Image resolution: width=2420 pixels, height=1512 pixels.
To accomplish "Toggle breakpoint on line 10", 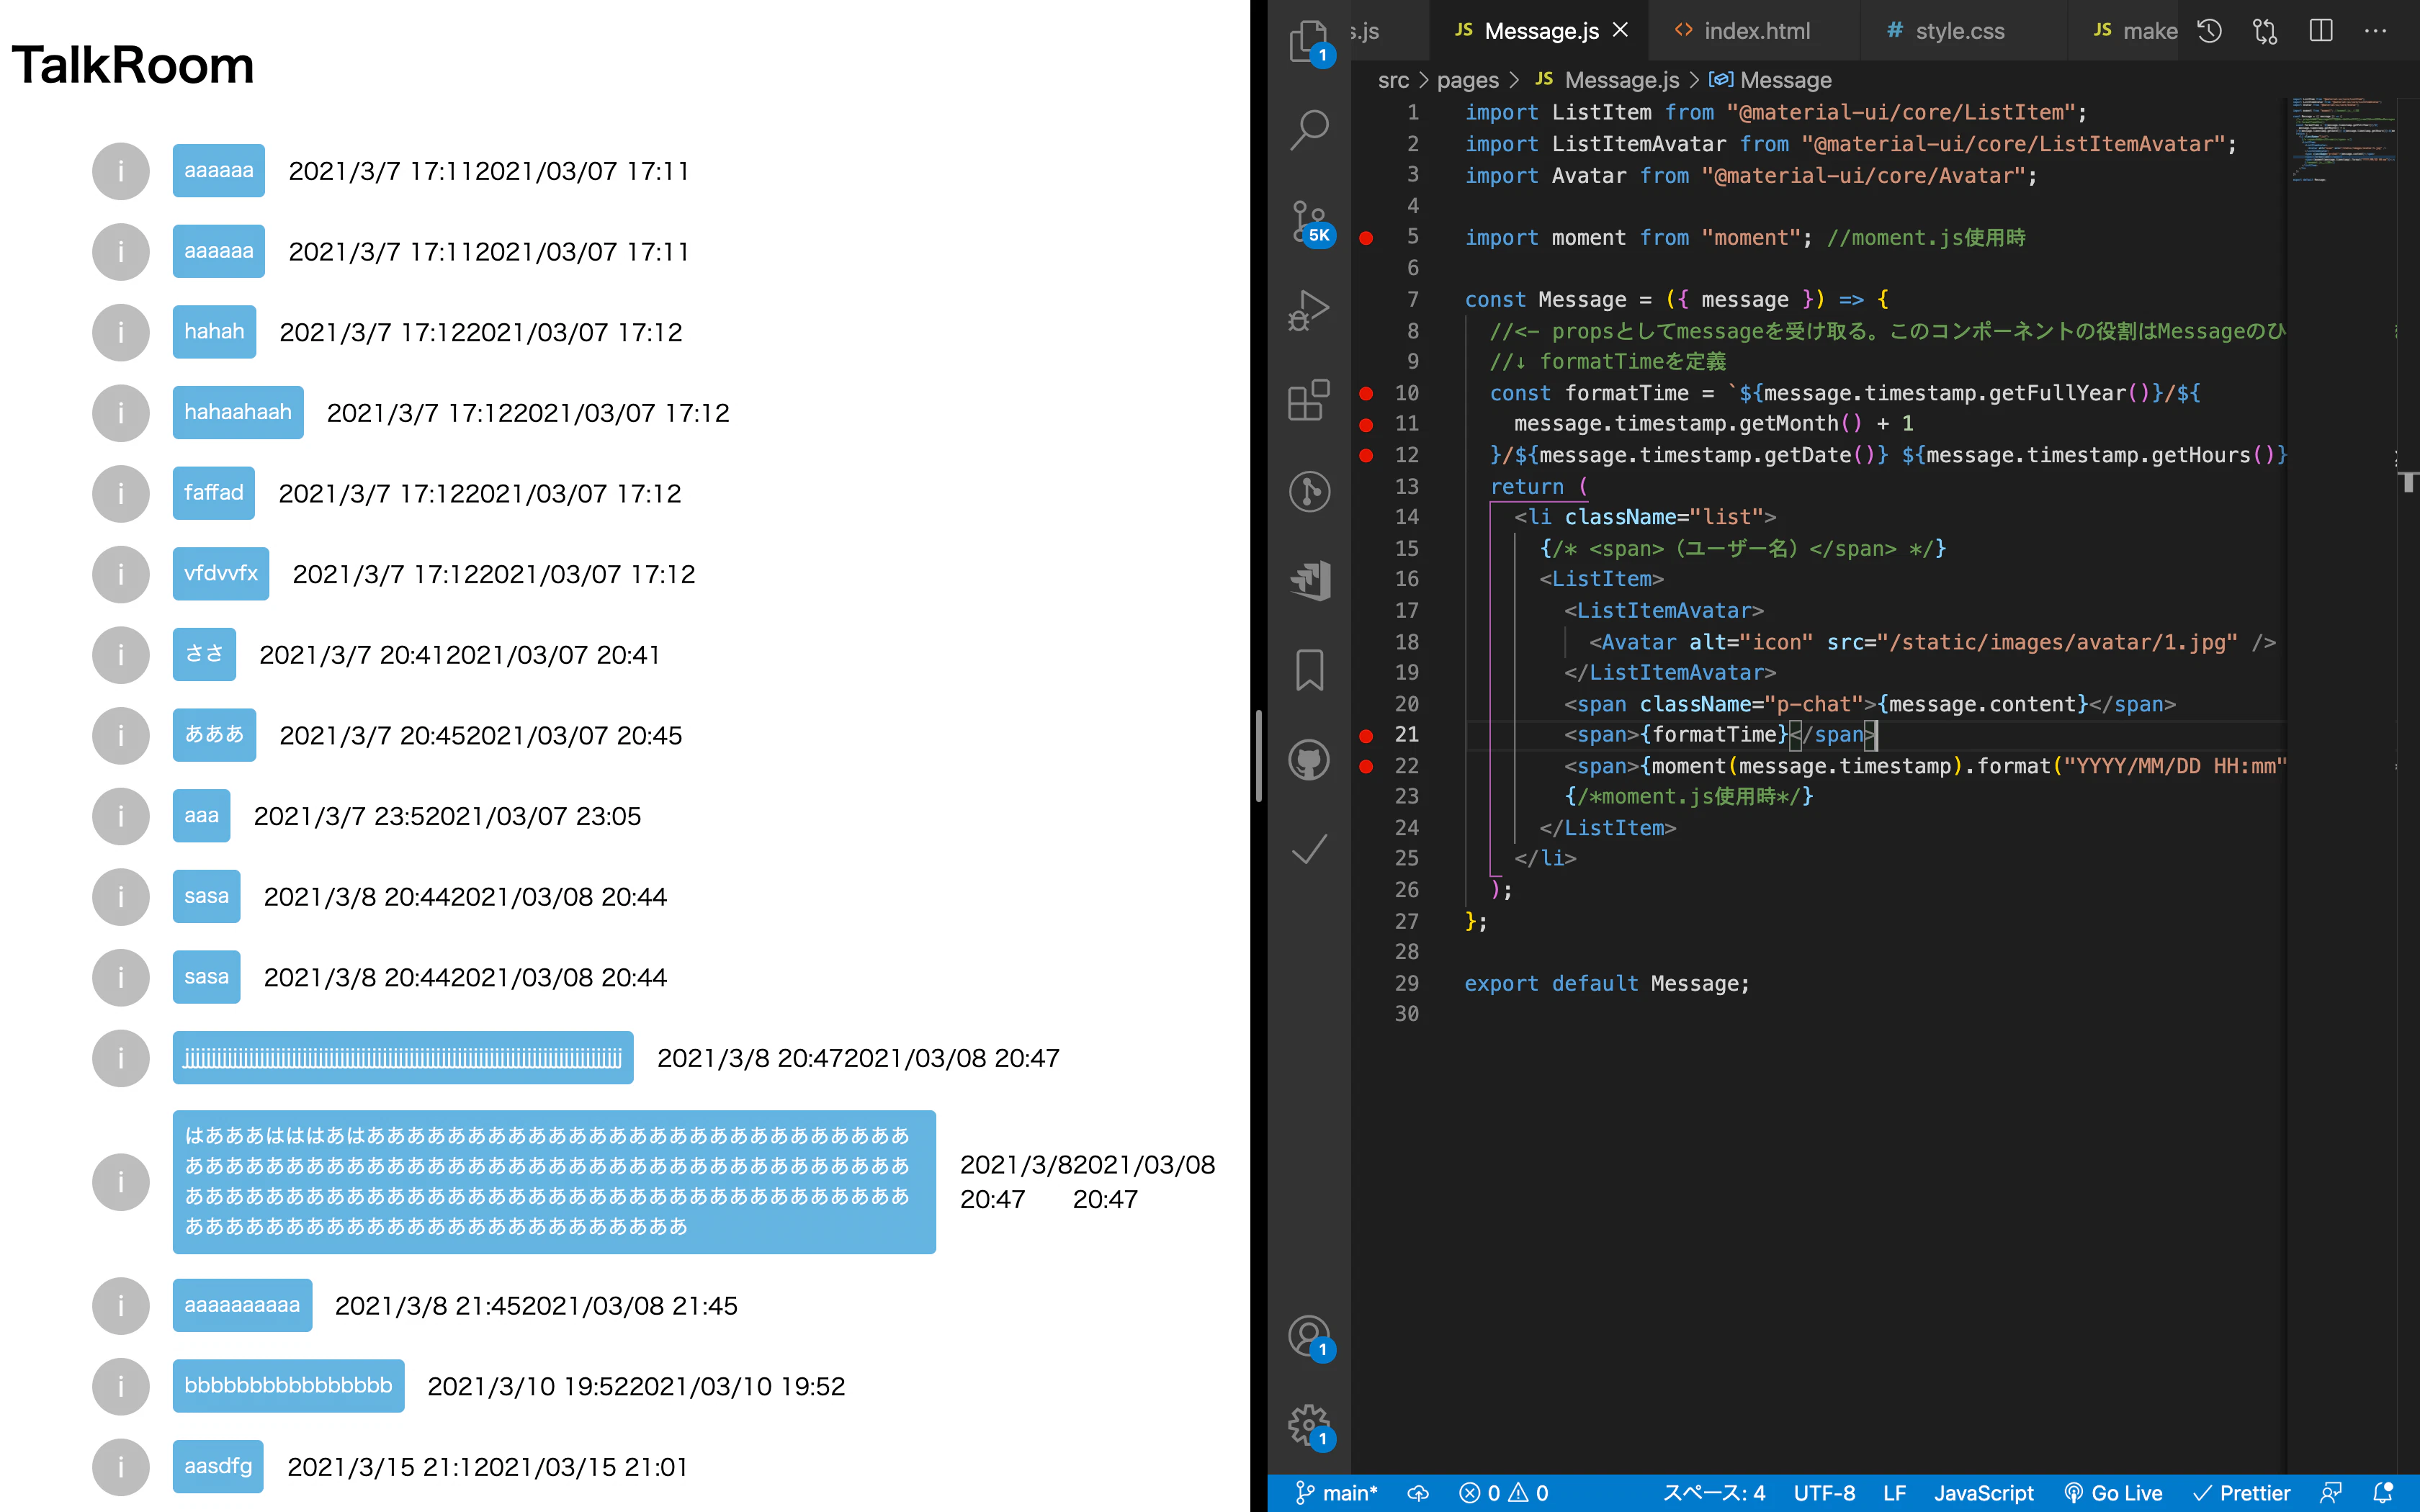I will click(1366, 393).
